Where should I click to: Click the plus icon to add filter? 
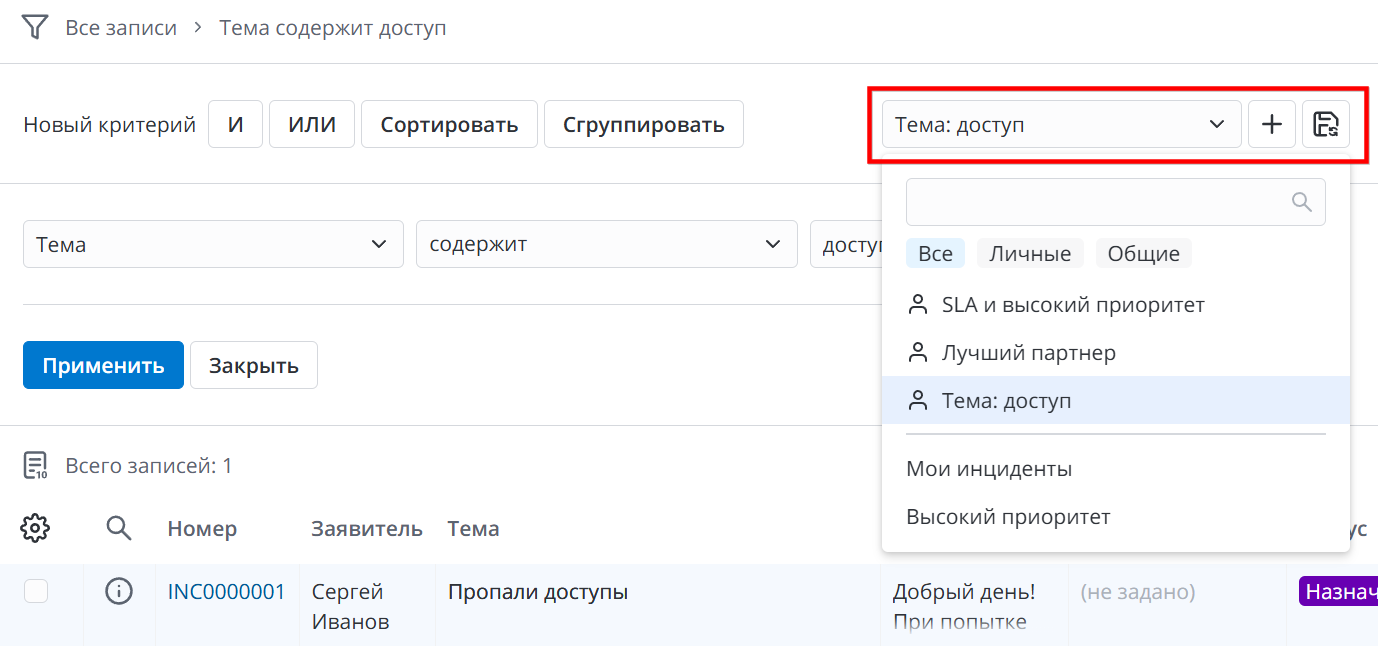(1271, 124)
